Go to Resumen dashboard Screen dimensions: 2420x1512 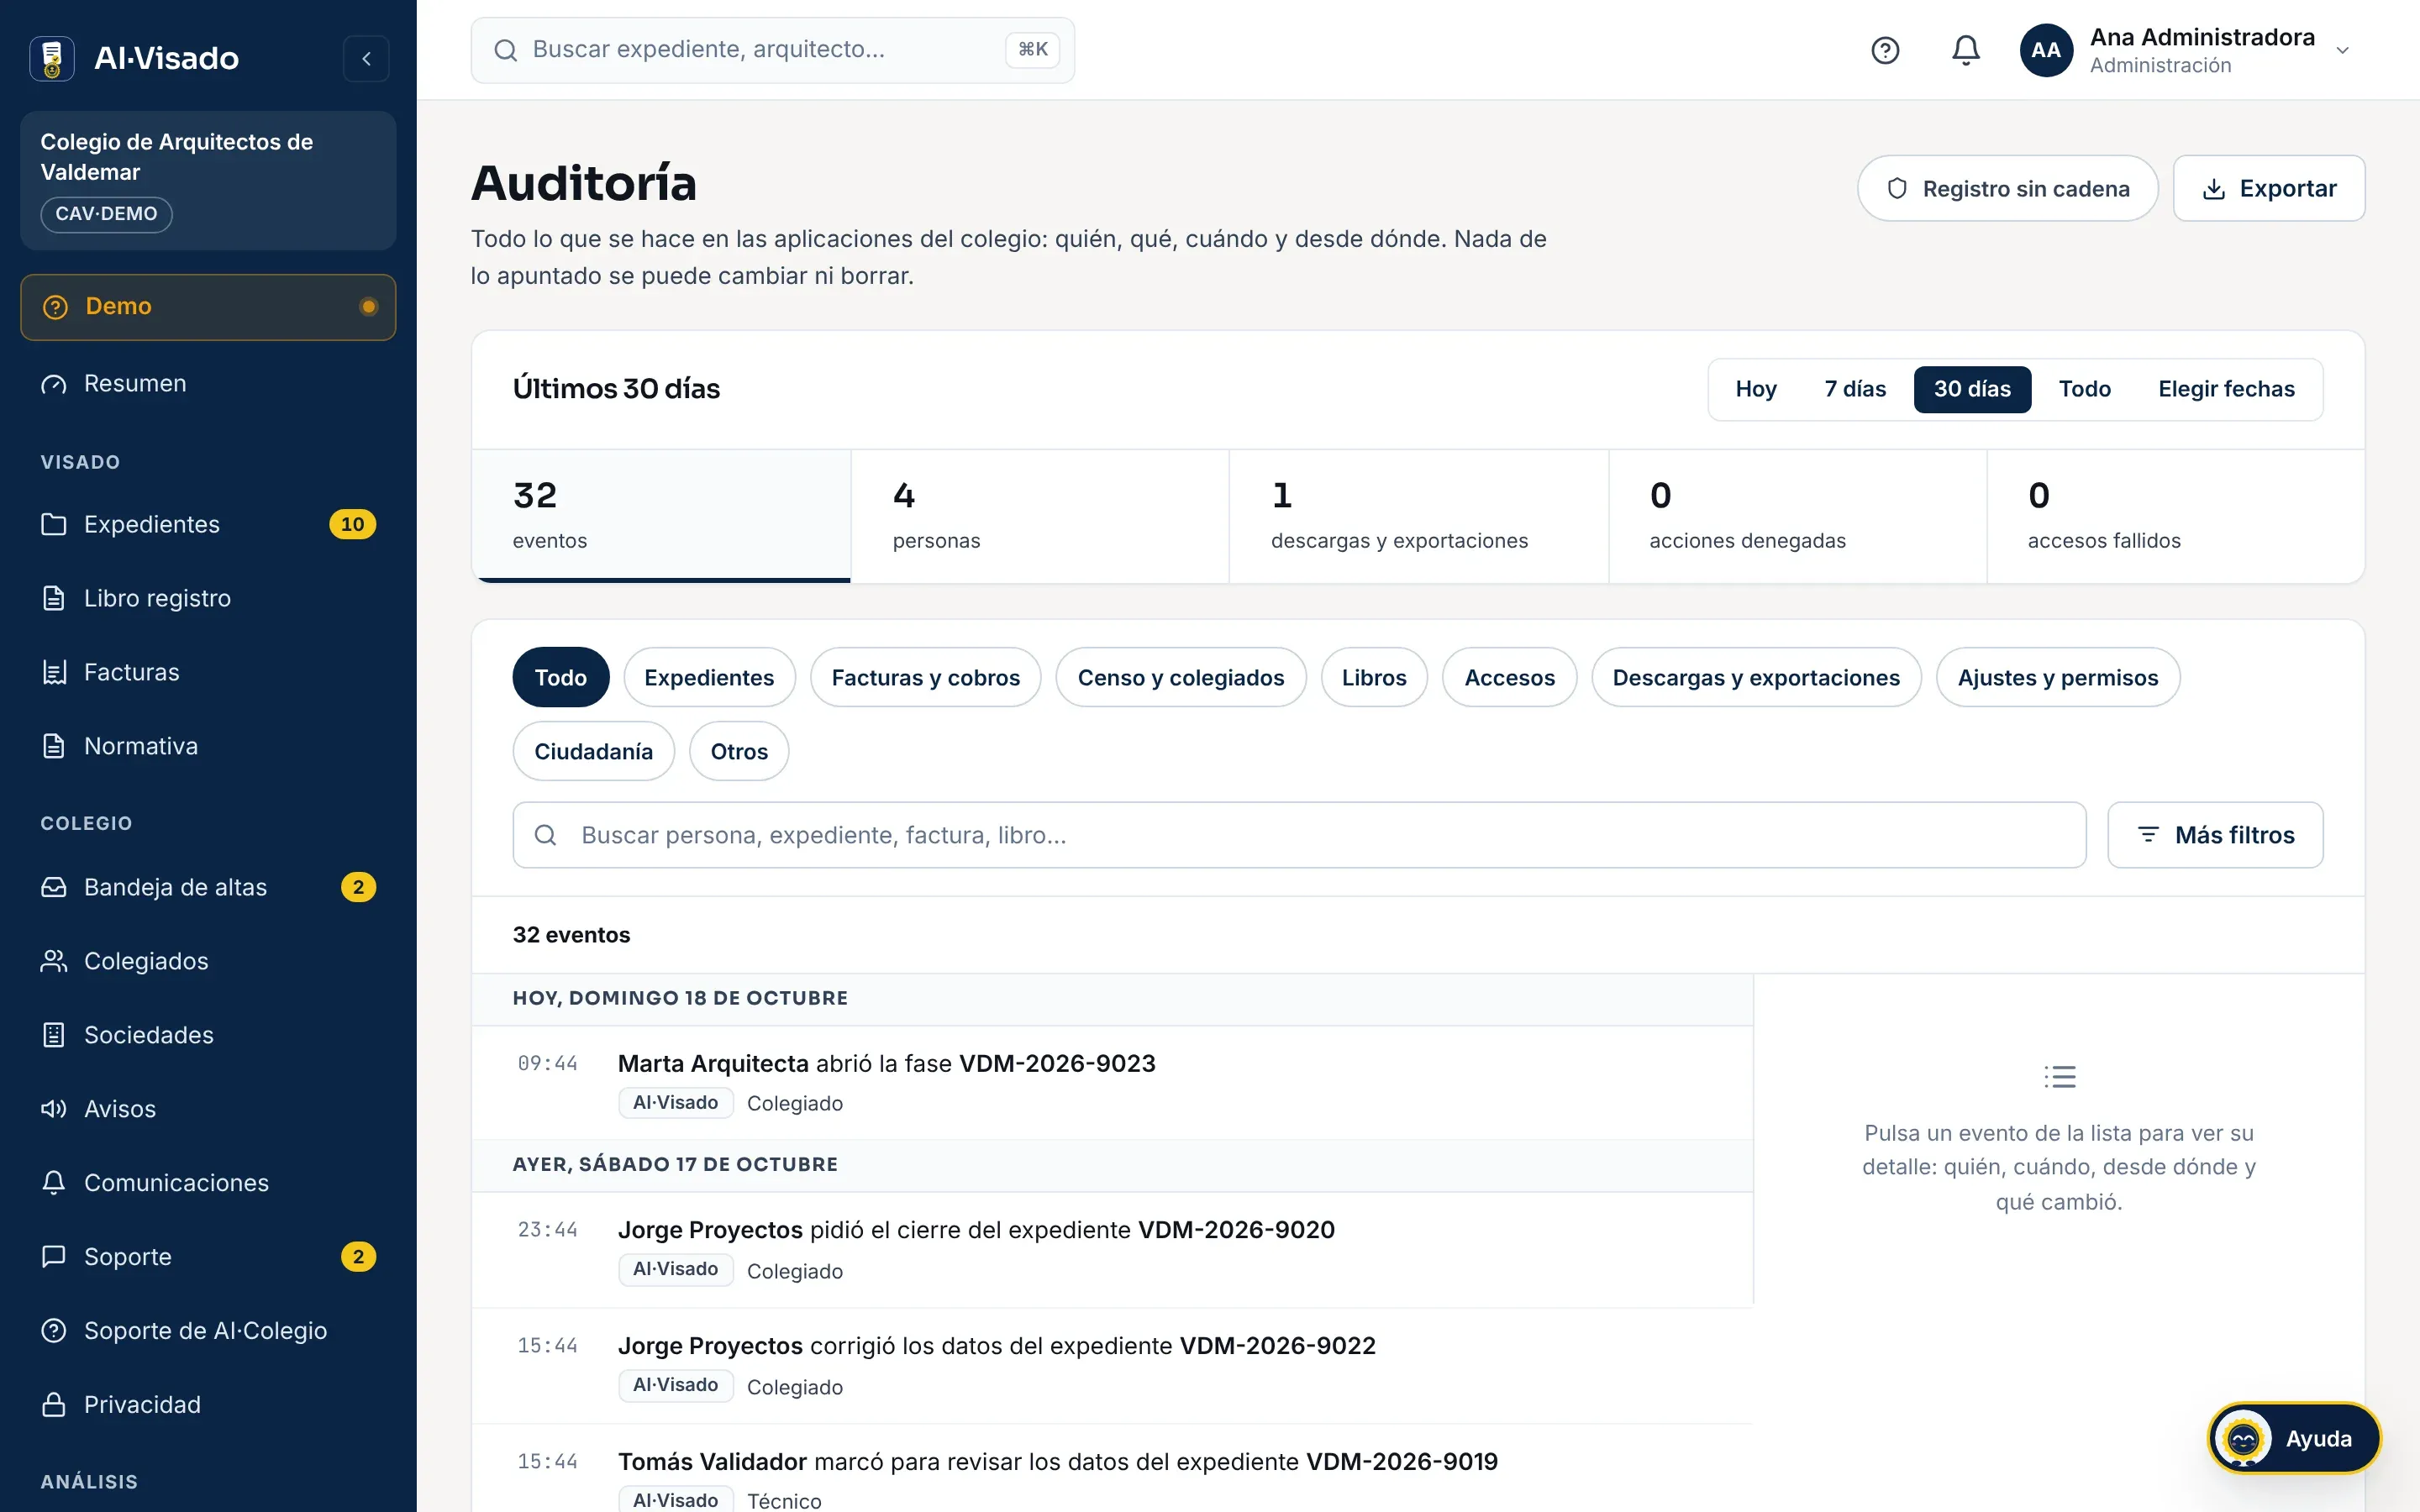pos(208,383)
